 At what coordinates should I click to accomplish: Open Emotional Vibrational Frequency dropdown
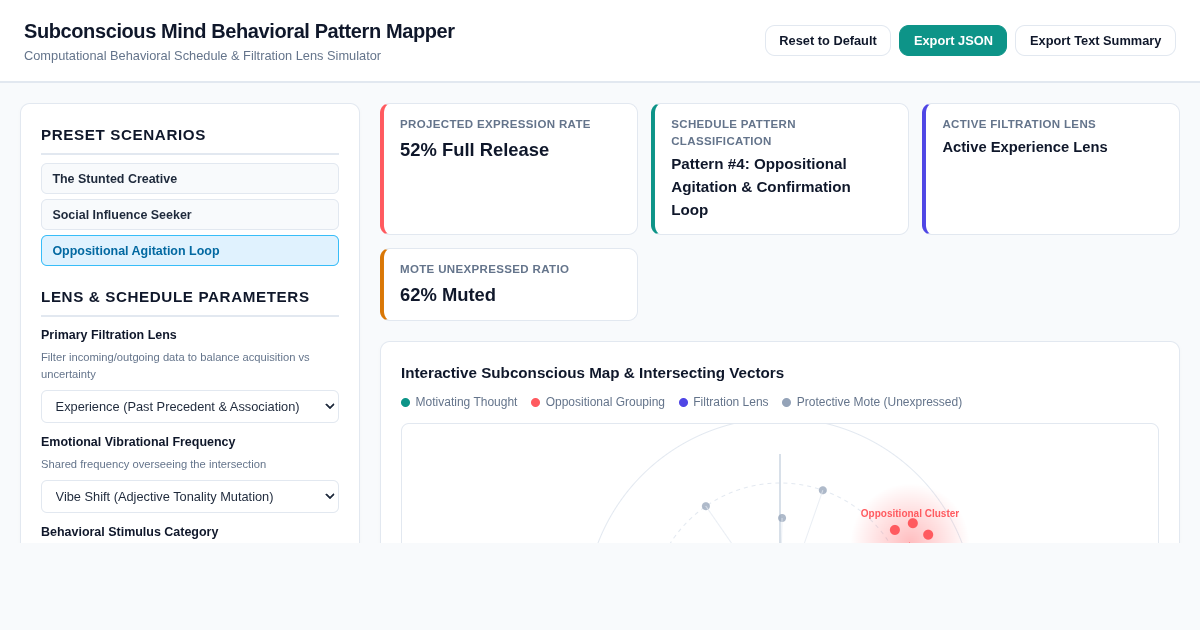click(190, 497)
